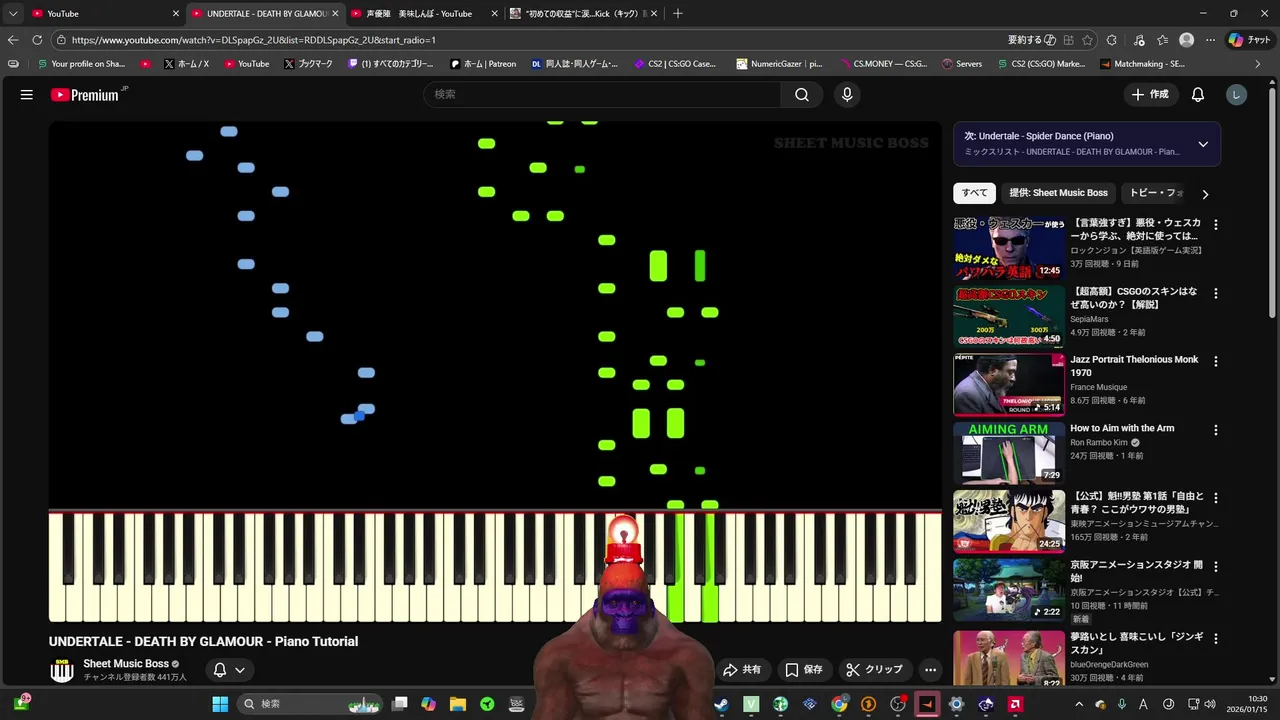Open options for How to Aim video
The width and height of the screenshot is (1280, 720).
click(x=1216, y=430)
